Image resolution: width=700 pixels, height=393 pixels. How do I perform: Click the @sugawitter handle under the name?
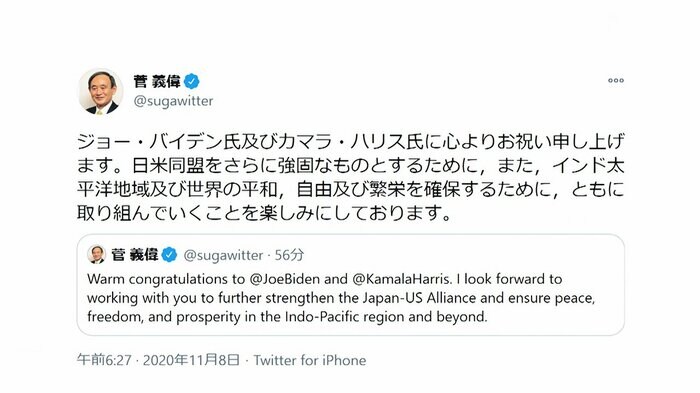tap(173, 101)
